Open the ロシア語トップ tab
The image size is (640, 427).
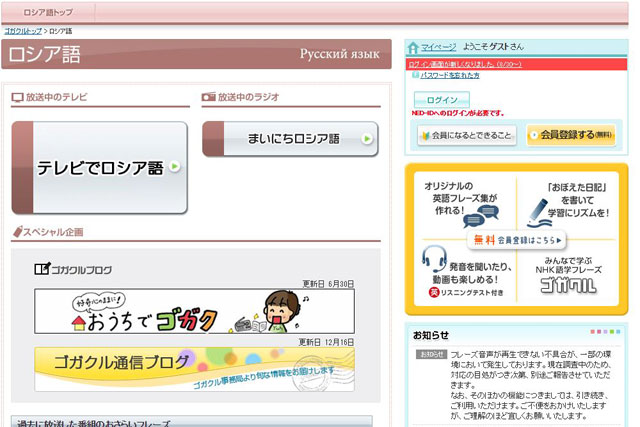point(48,13)
